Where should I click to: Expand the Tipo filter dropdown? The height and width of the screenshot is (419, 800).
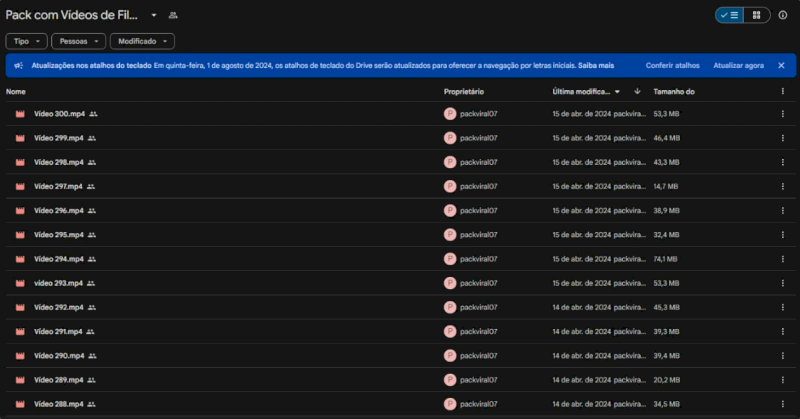26,41
